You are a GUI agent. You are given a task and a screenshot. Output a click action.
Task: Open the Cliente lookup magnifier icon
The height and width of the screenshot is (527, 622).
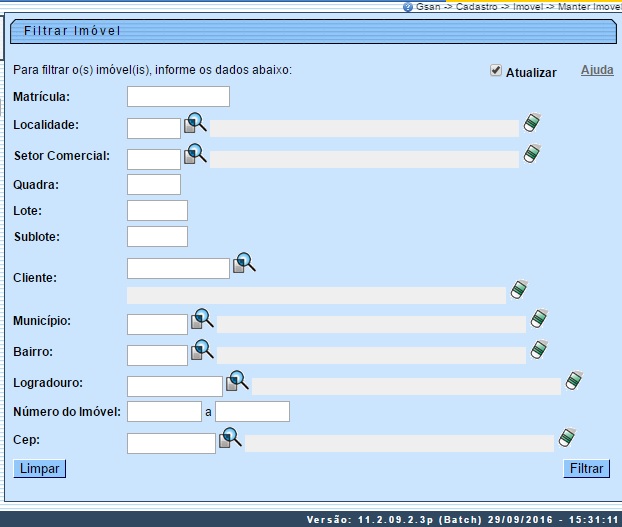pyautogui.click(x=244, y=264)
